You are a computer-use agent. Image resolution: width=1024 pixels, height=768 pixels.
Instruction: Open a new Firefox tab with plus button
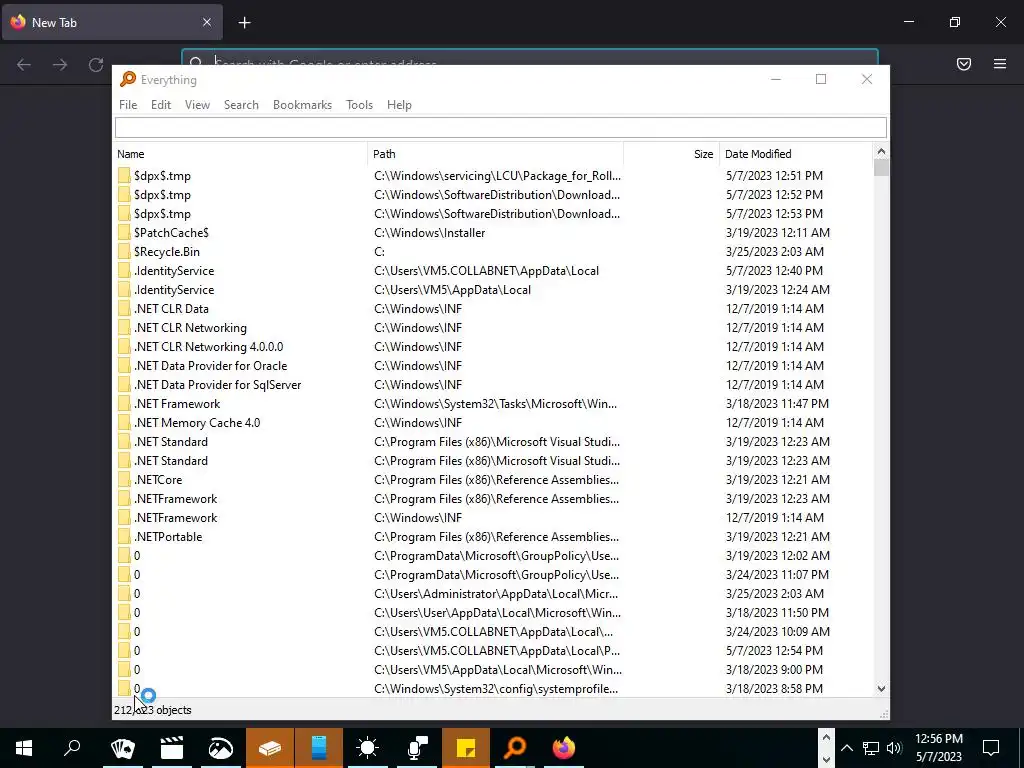(244, 23)
